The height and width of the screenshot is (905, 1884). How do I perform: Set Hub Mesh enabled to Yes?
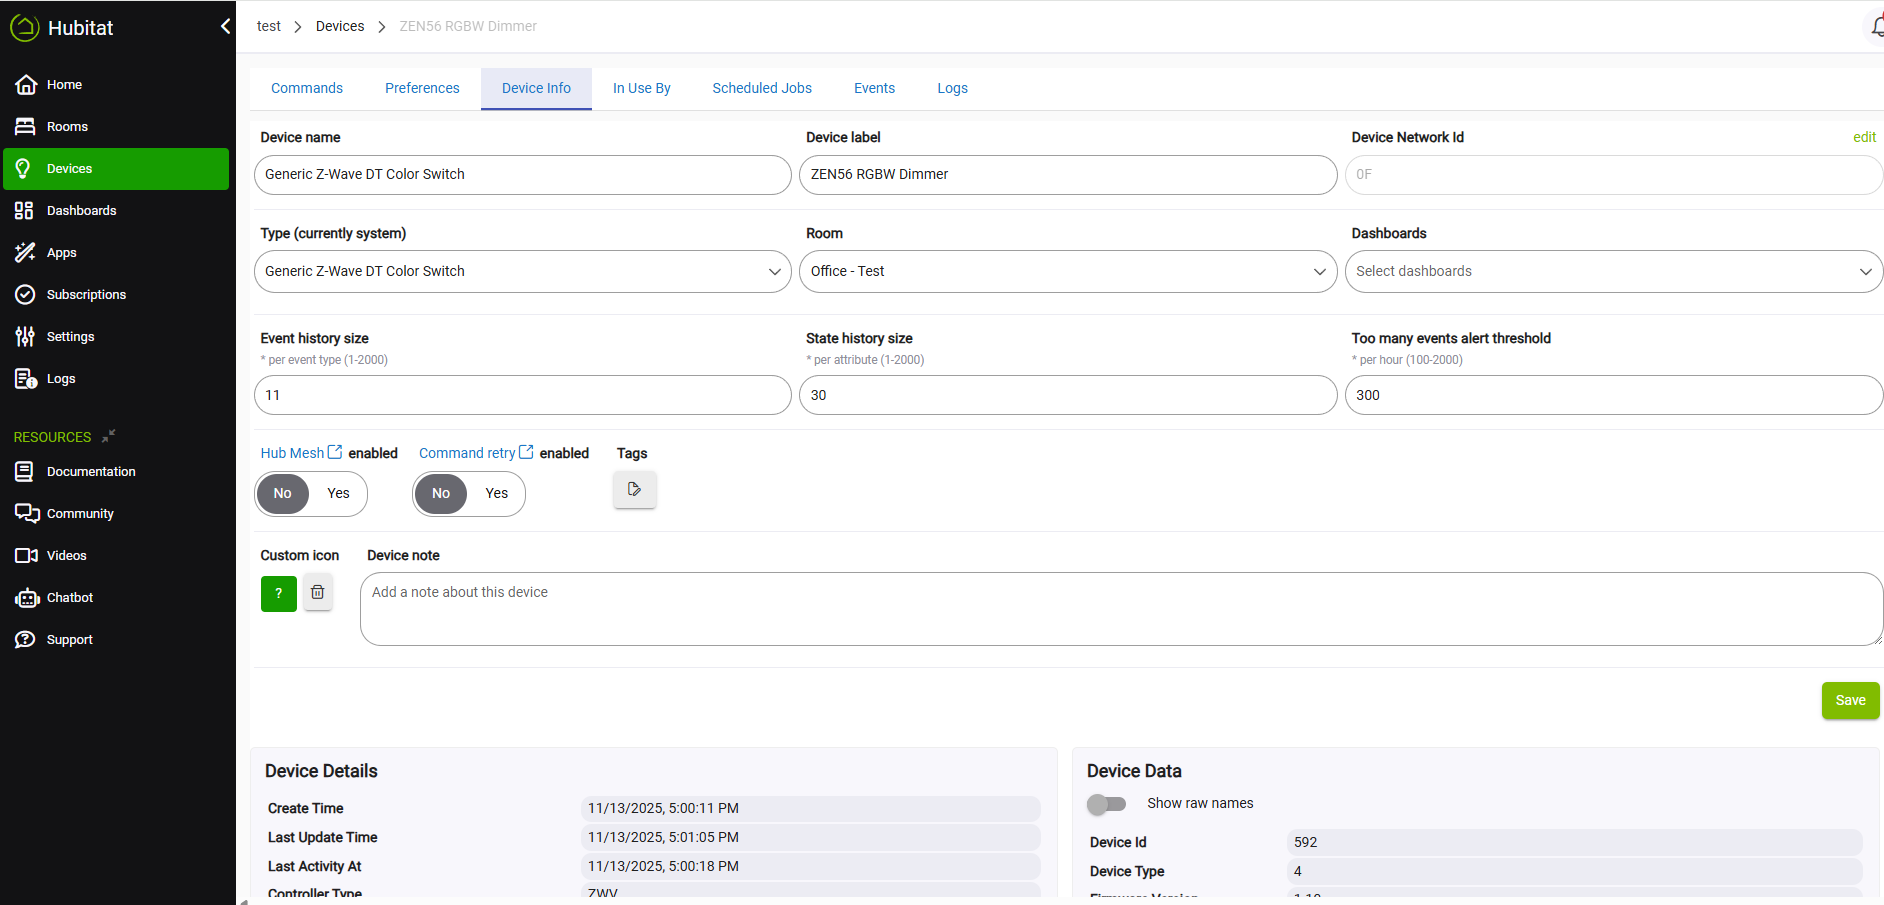[338, 494]
